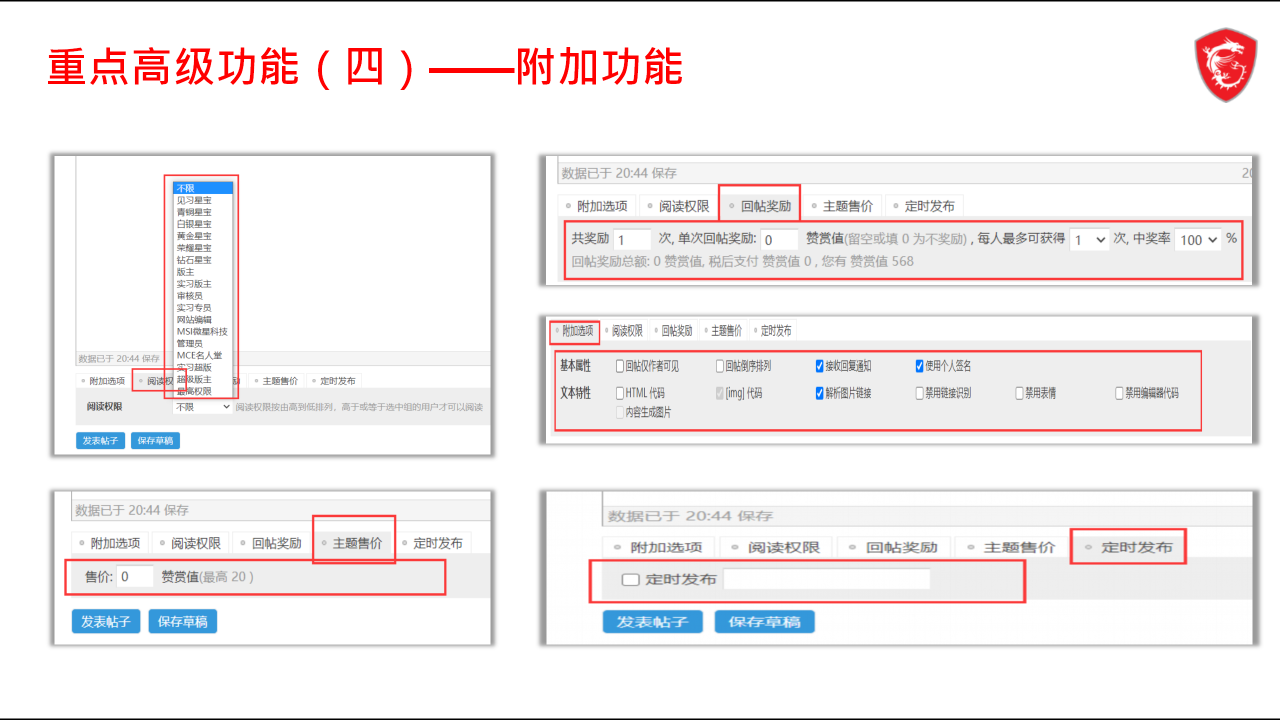Switch to 阅读权限 tab in top-right panel

(680, 207)
